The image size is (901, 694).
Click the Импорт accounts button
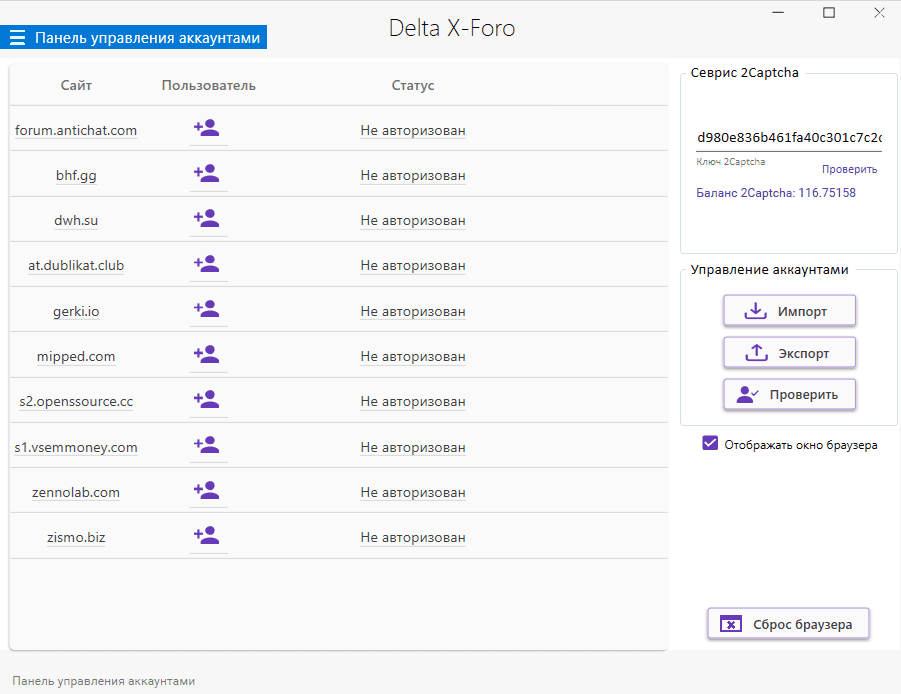tap(789, 311)
